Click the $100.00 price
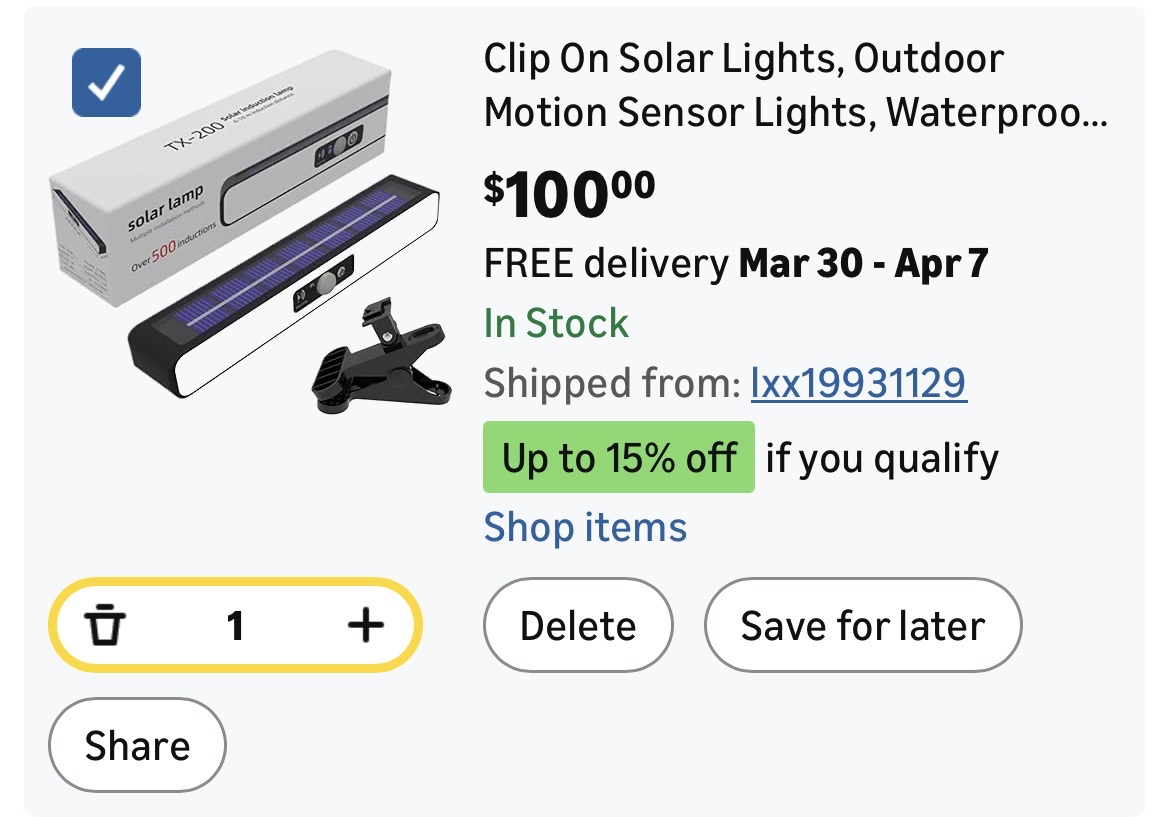Image resolution: width=1170 pixels, height=817 pixels. point(569,195)
